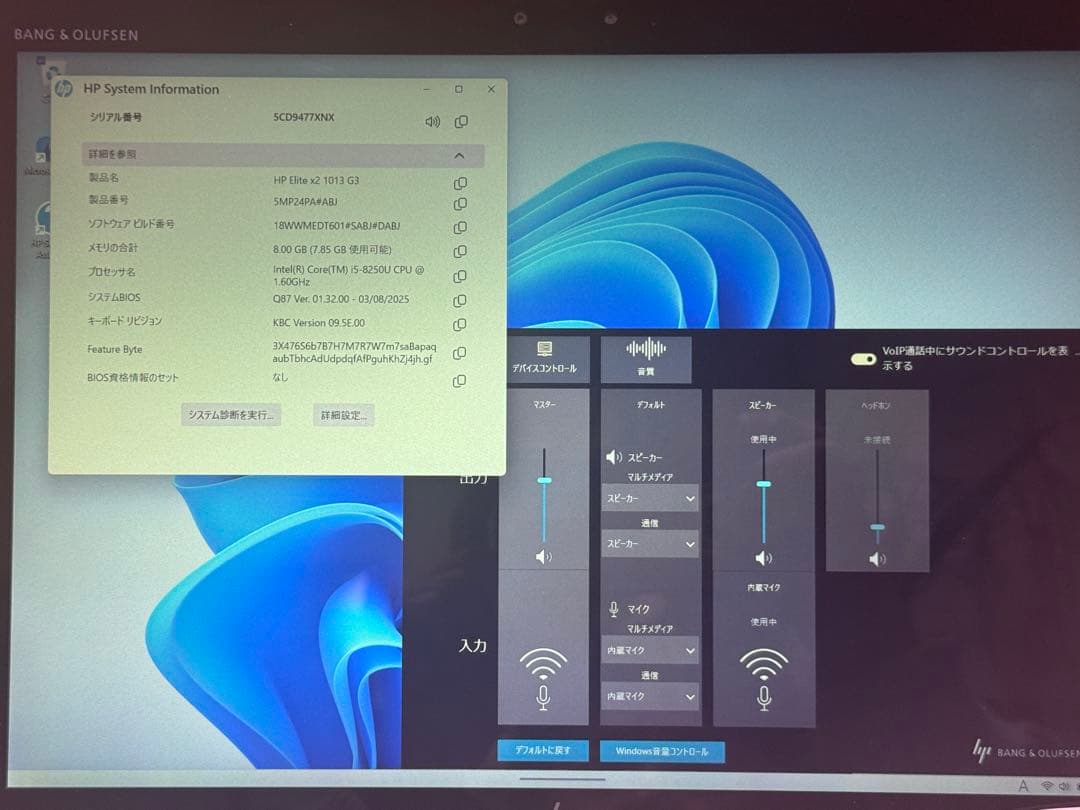
Task: Click the read-aloud speaker icon beside serial number
Action: [x=432, y=122]
